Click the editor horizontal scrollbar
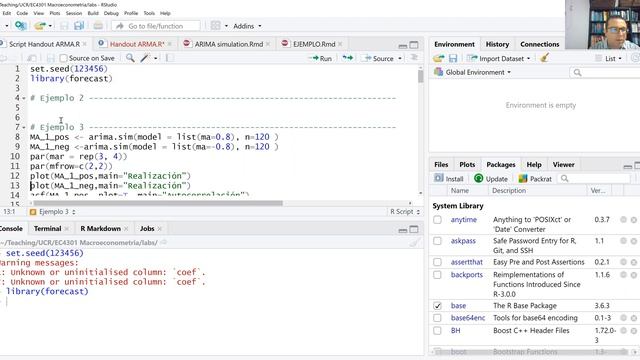The image size is (640, 360). [x=158, y=203]
